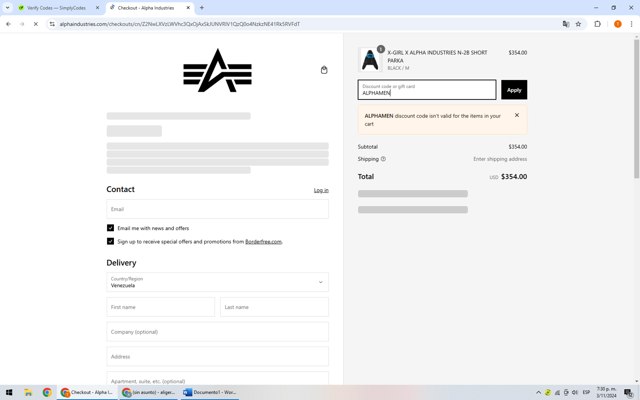Click the First name field

coord(160,307)
